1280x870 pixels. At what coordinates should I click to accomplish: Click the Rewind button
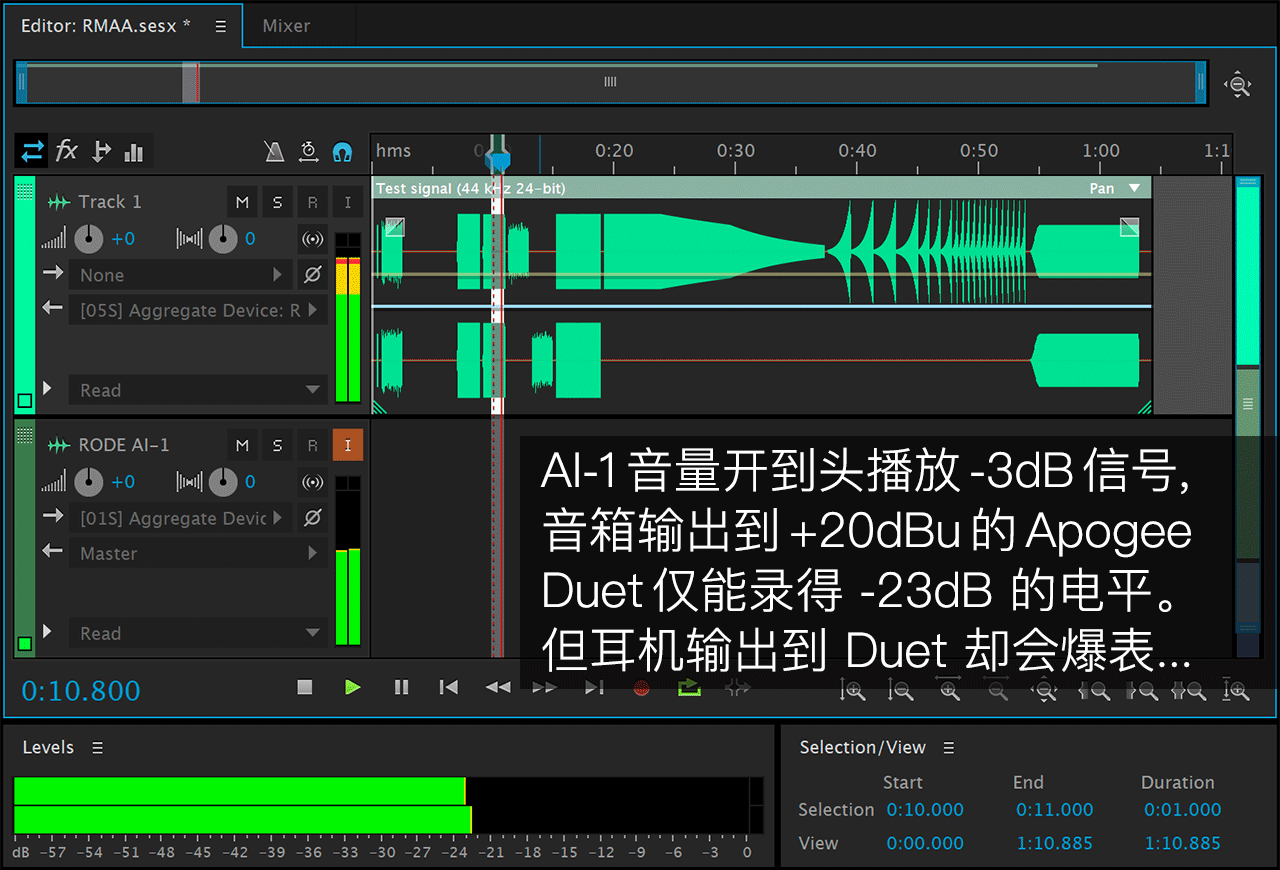[497, 687]
